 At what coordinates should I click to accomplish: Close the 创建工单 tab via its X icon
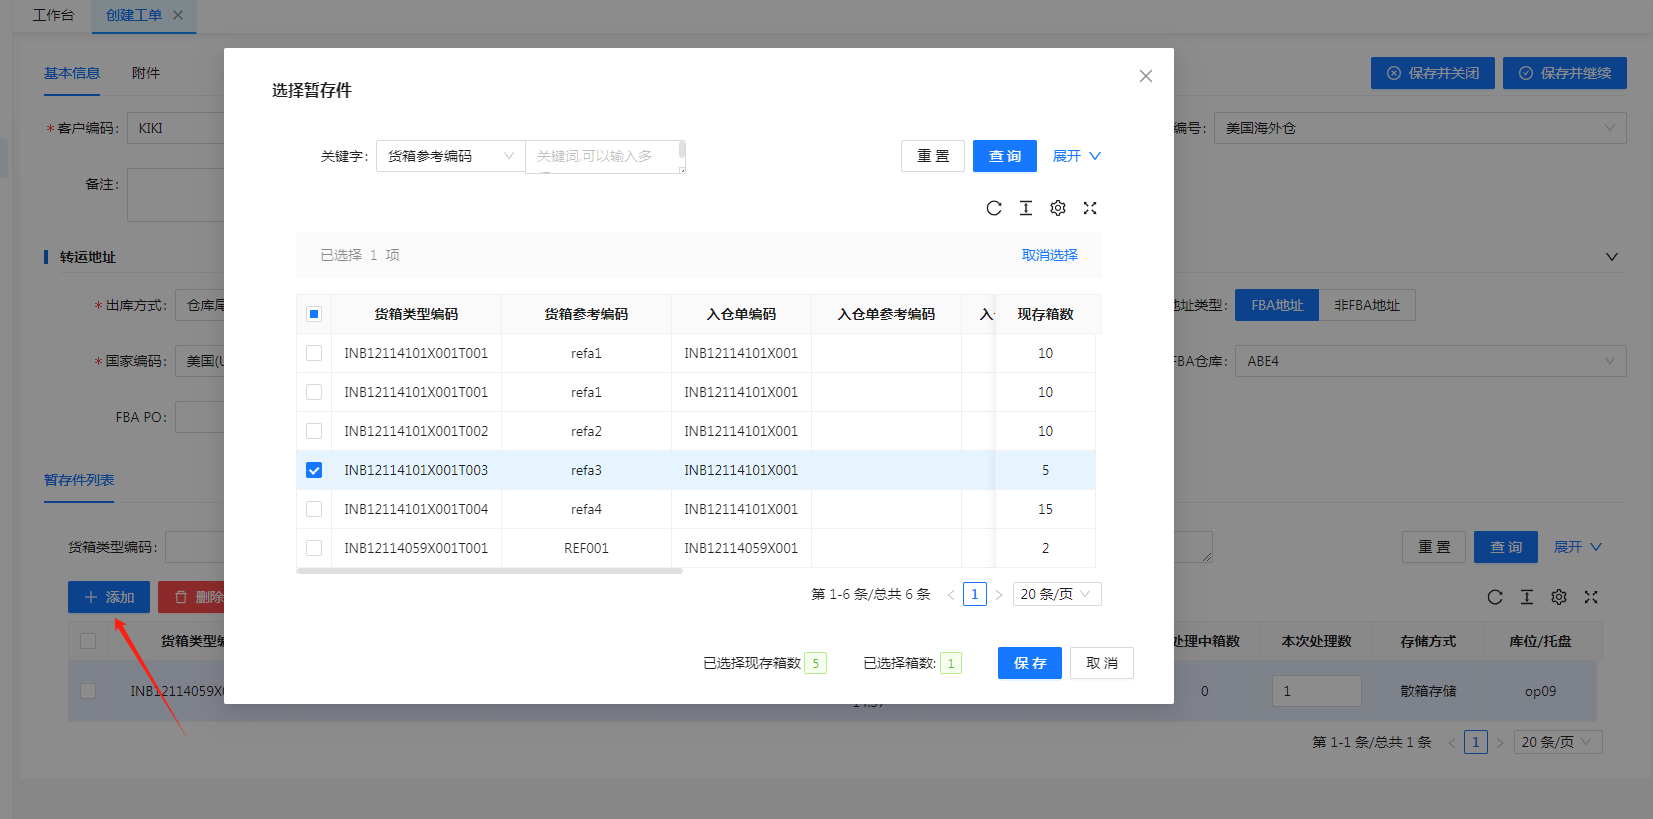pyautogui.click(x=178, y=15)
